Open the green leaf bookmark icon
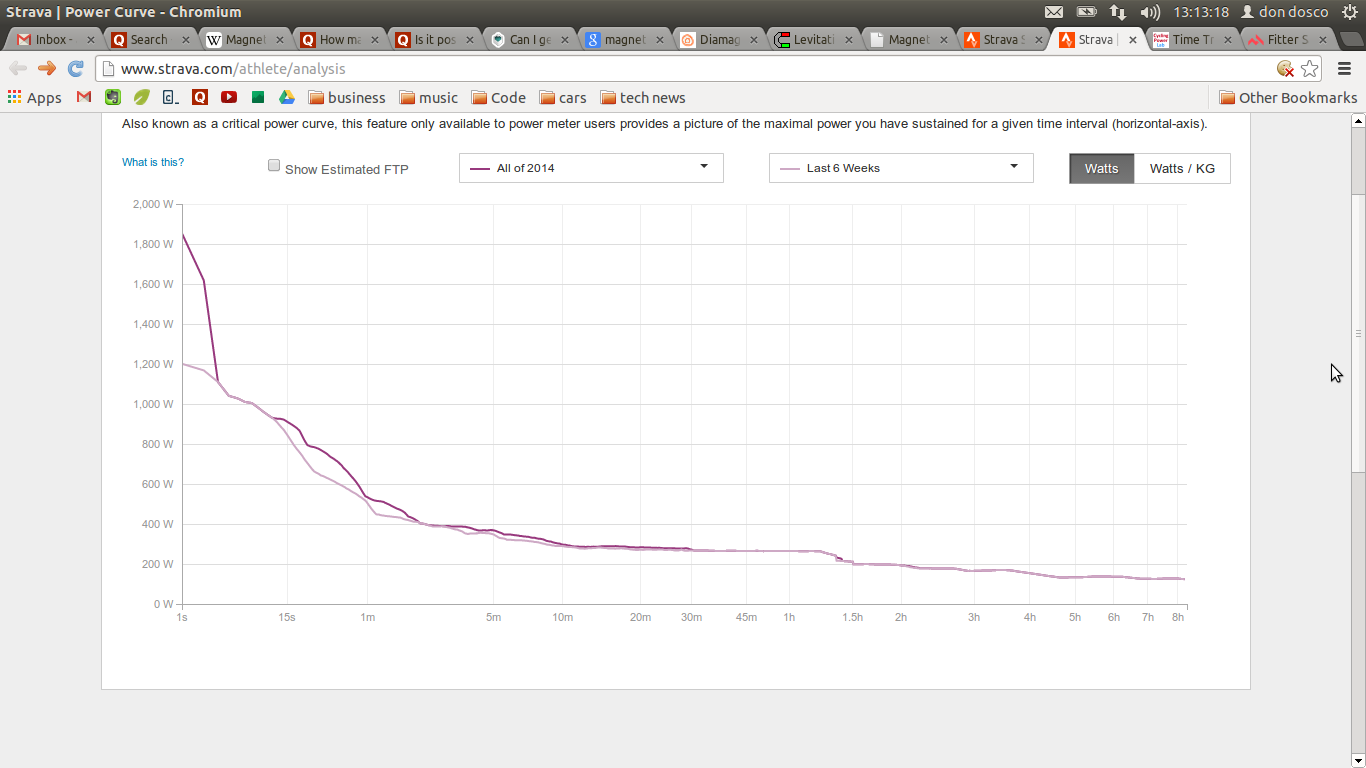Image resolution: width=1366 pixels, height=768 pixels. coord(142,98)
